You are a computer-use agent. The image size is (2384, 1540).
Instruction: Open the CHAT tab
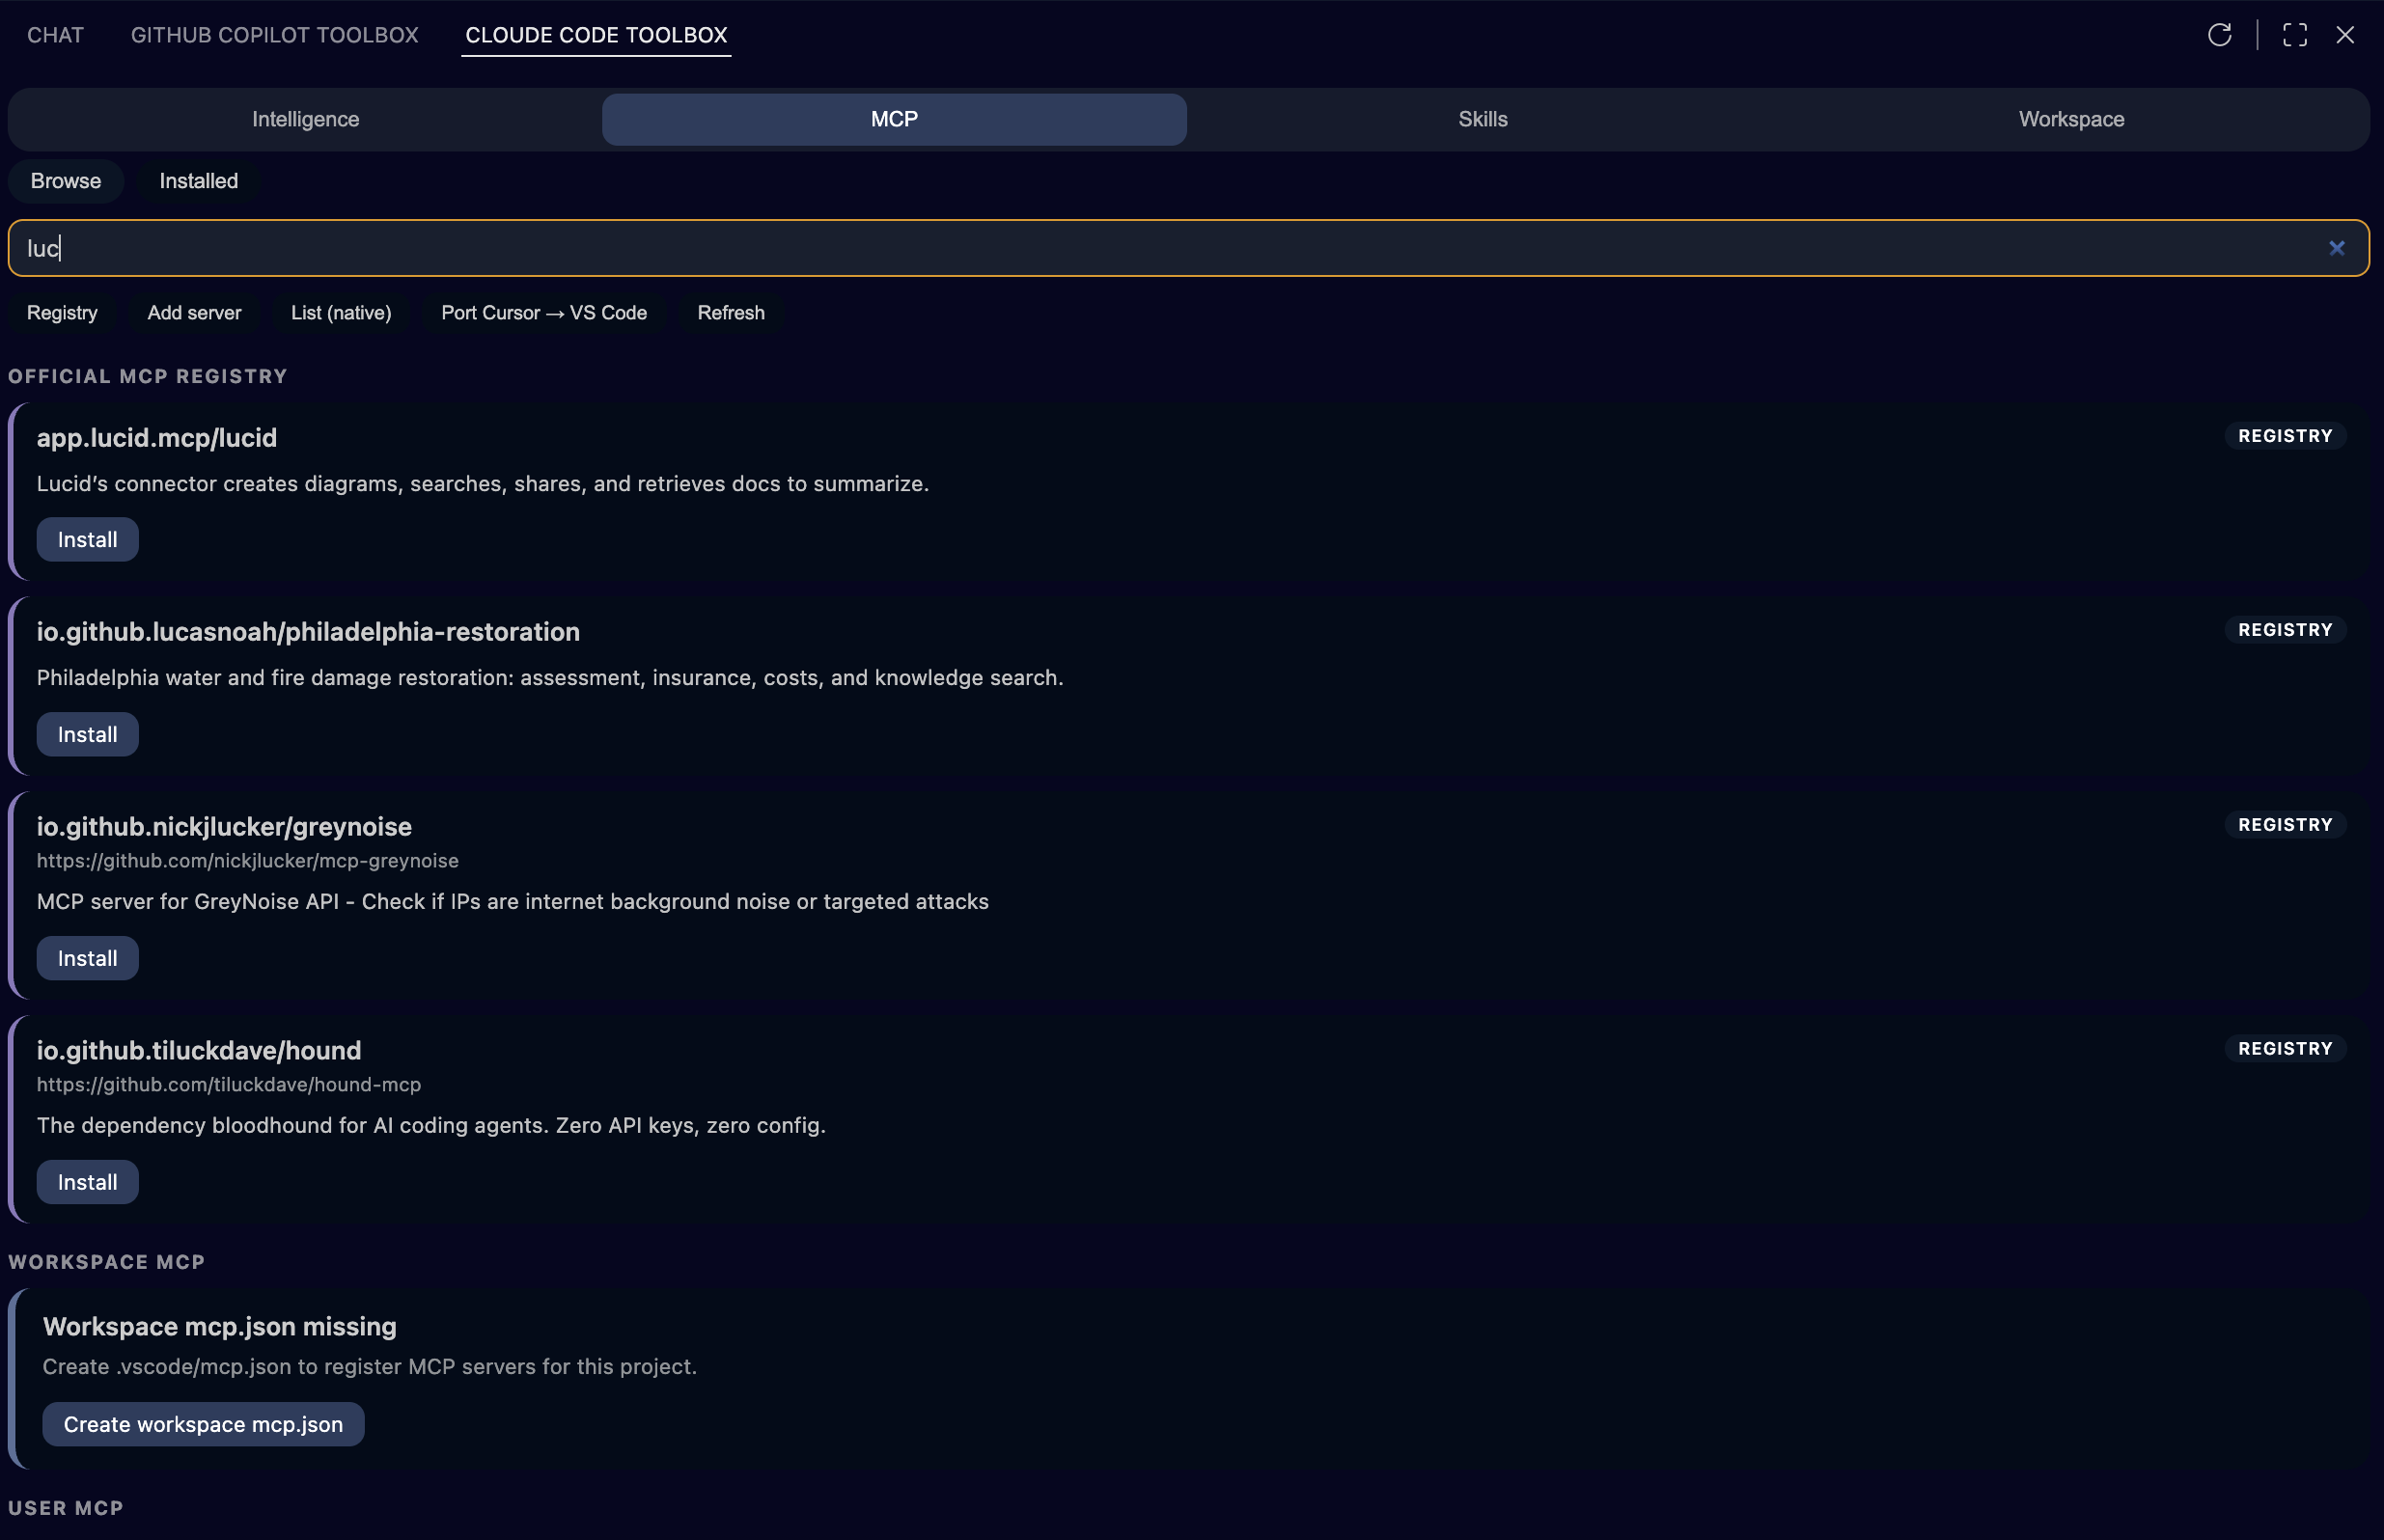(55, 35)
